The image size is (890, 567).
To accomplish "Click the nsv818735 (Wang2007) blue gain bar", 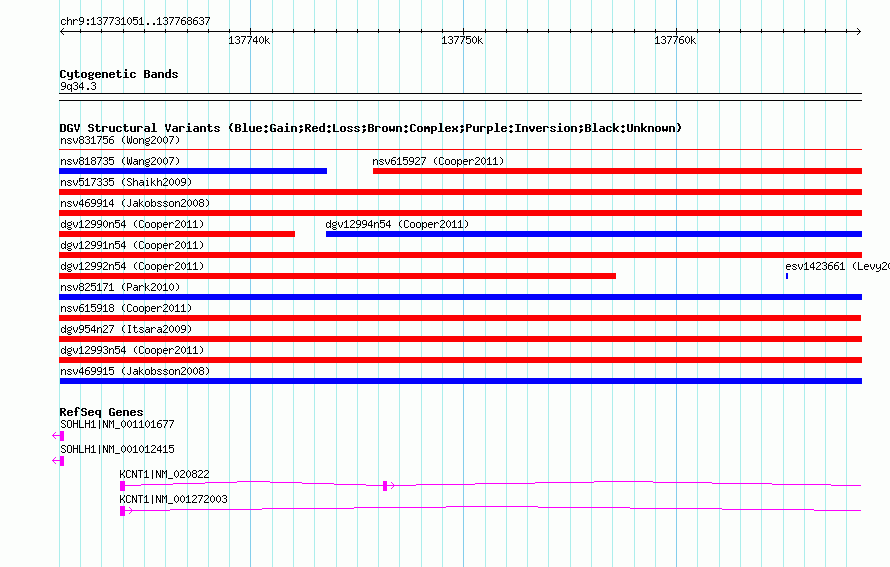I will [193, 171].
